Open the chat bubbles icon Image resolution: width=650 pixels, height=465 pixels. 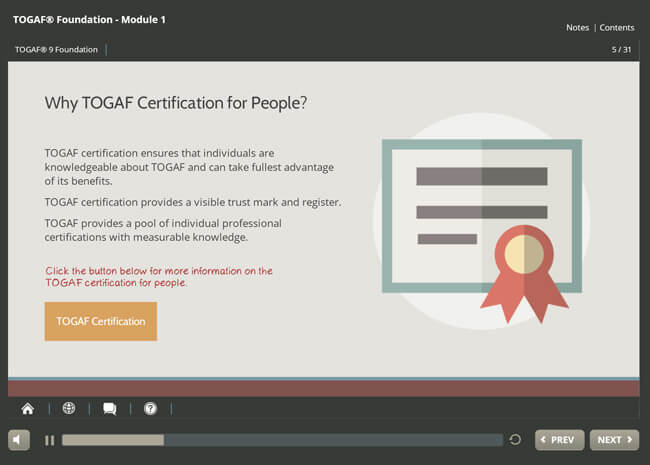point(109,409)
